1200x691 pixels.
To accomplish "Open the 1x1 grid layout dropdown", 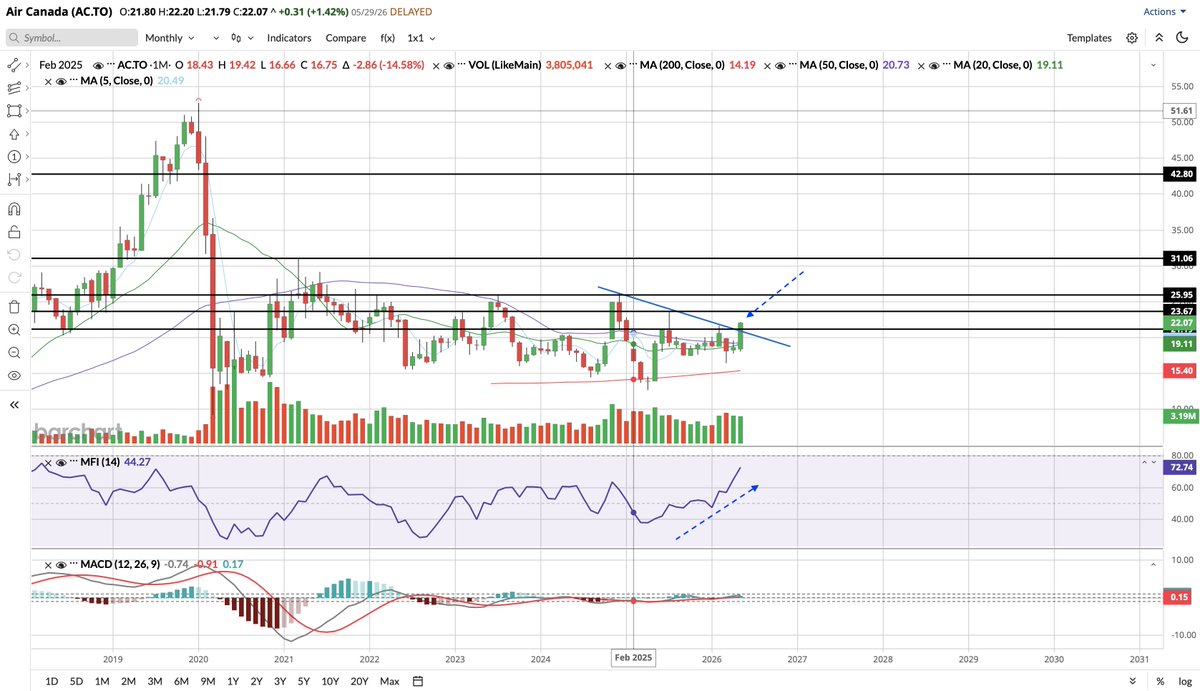I will [421, 38].
